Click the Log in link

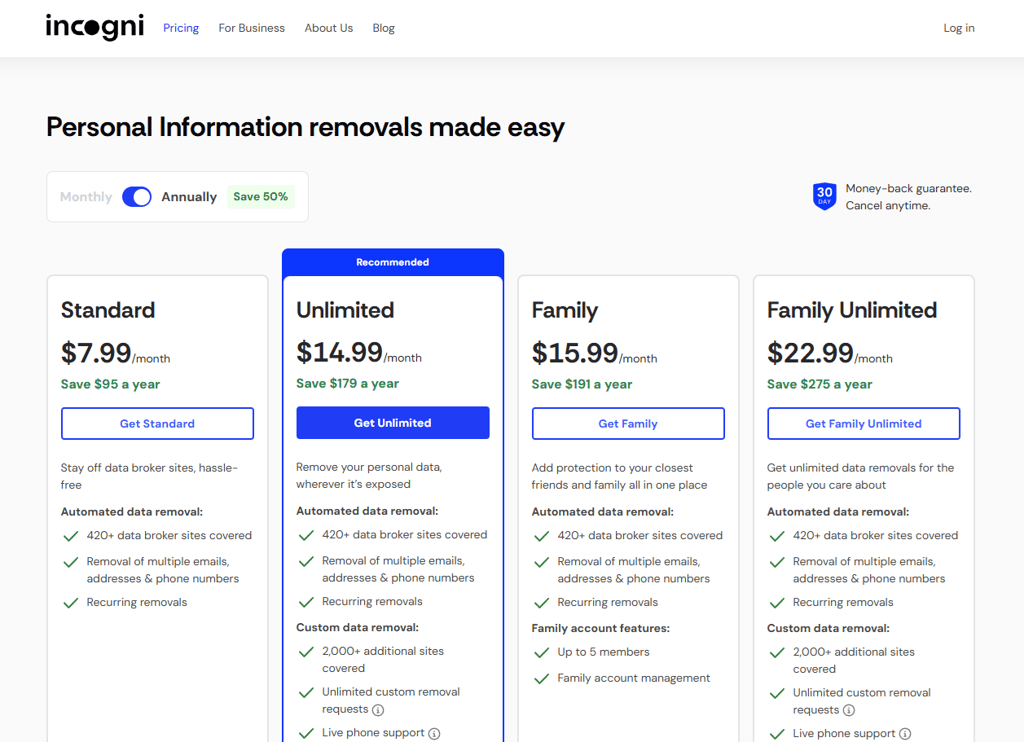959,28
